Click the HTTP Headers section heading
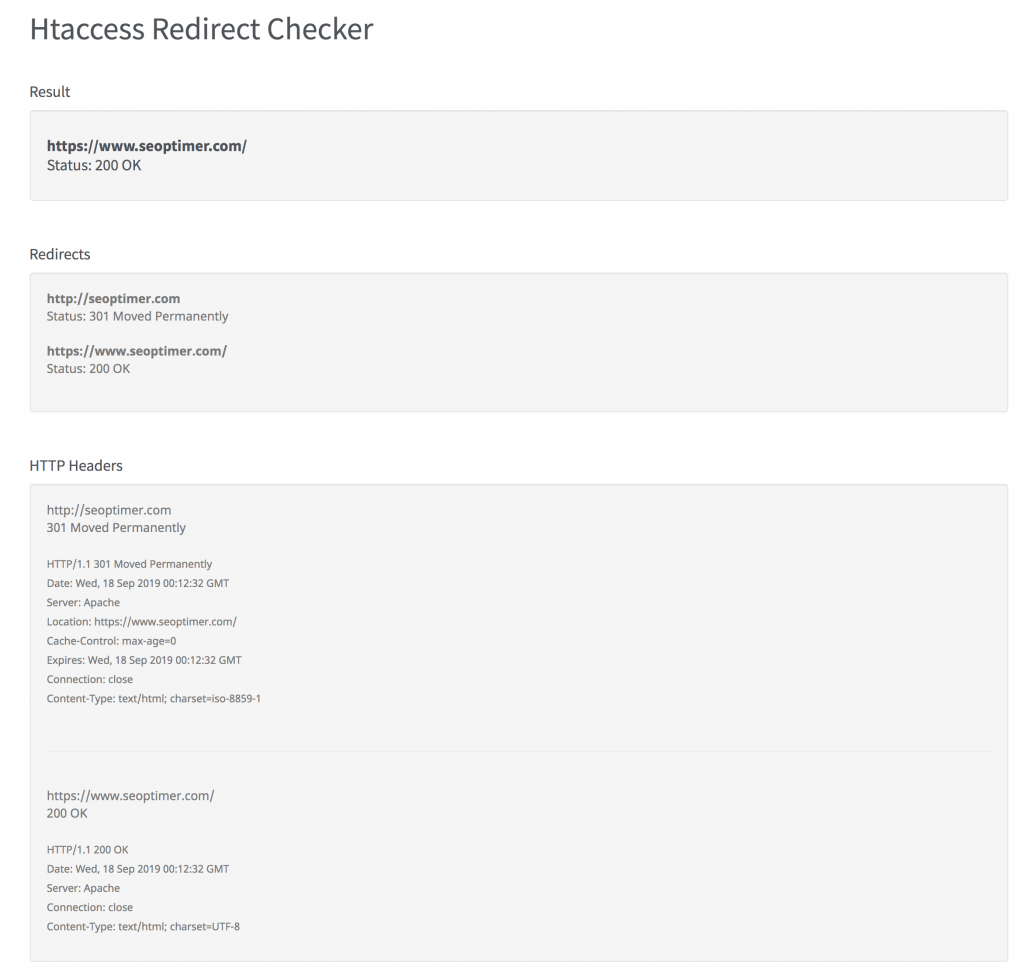The height and width of the screenshot is (974, 1024). tap(76, 465)
